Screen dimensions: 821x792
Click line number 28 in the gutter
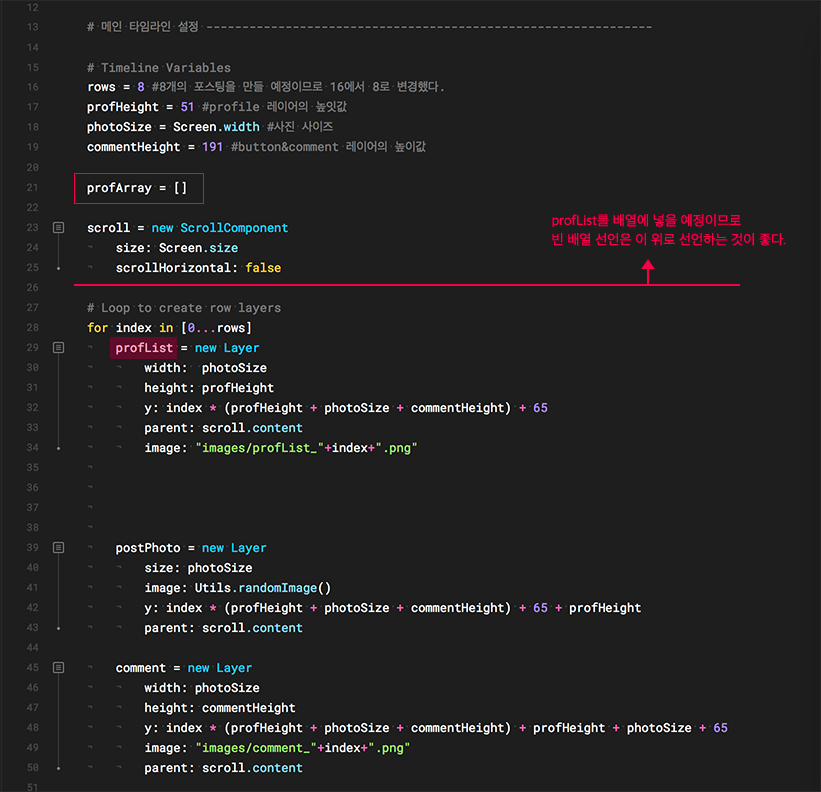(32, 328)
